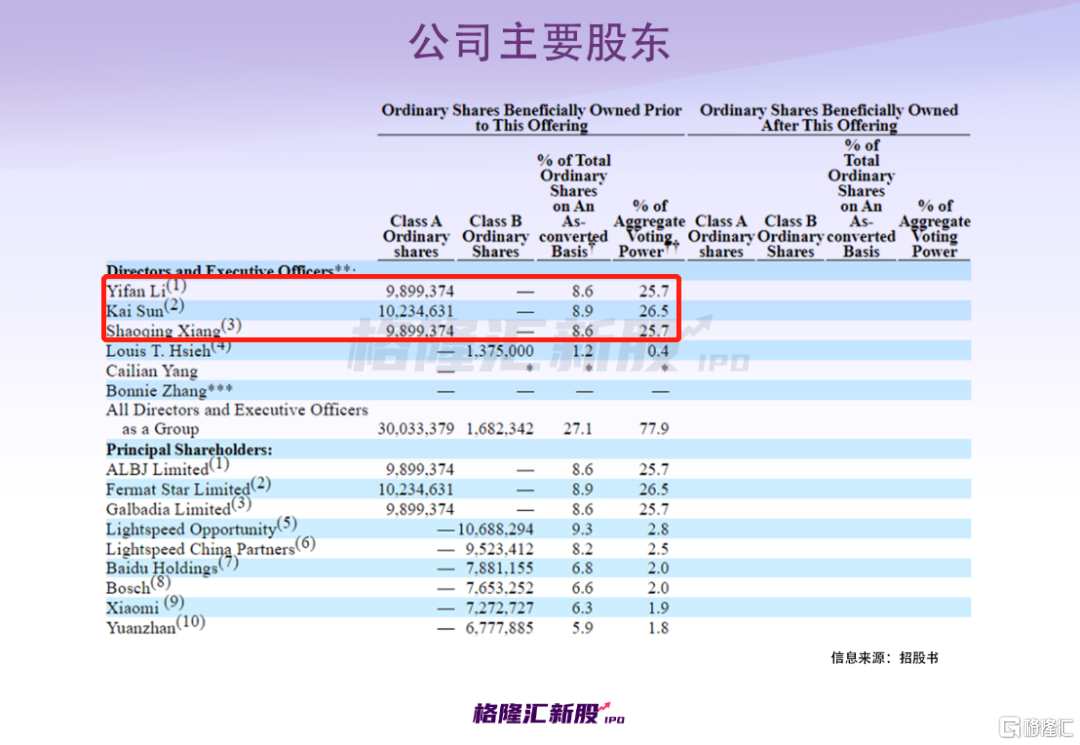The height and width of the screenshot is (745, 1080).
Task: Click Bosch's share count 7,653,252
Action: coord(499,589)
